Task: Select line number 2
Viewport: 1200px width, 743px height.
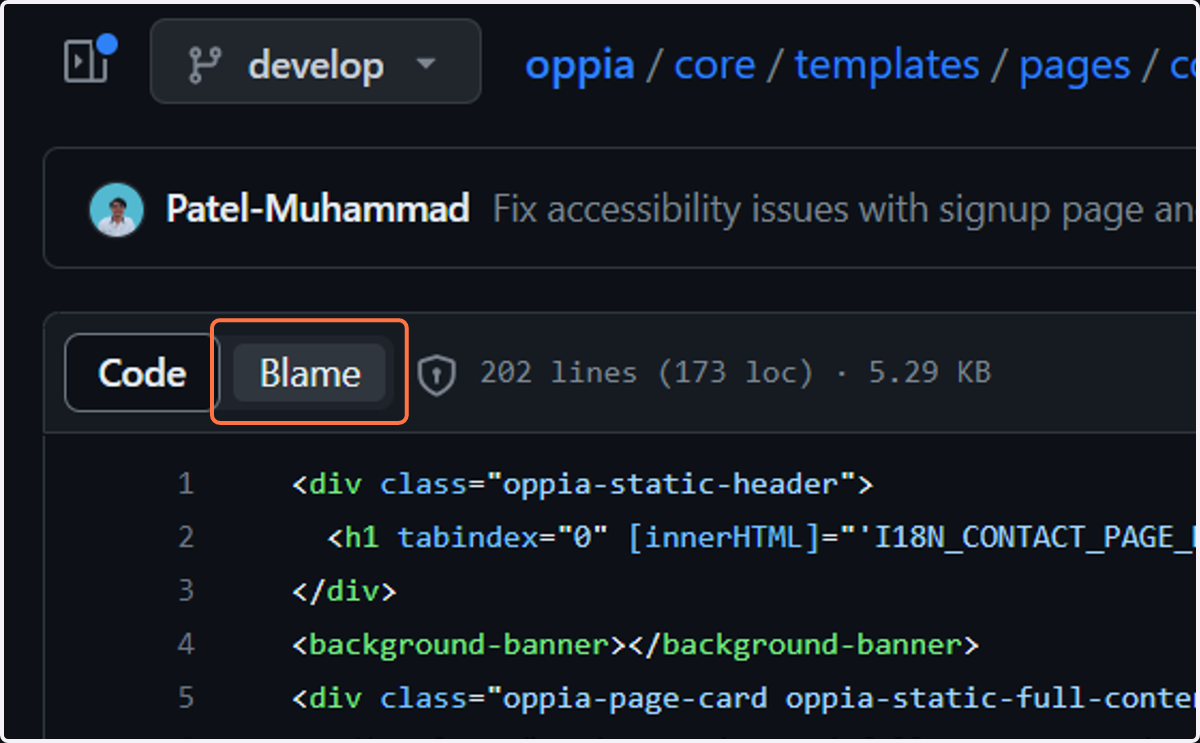Action: (x=185, y=538)
